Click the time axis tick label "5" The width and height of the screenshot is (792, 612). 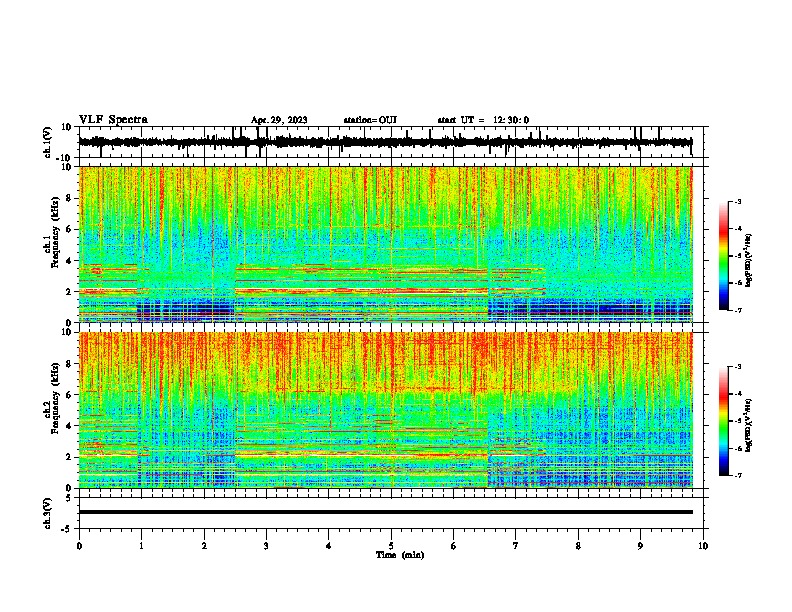click(x=391, y=546)
